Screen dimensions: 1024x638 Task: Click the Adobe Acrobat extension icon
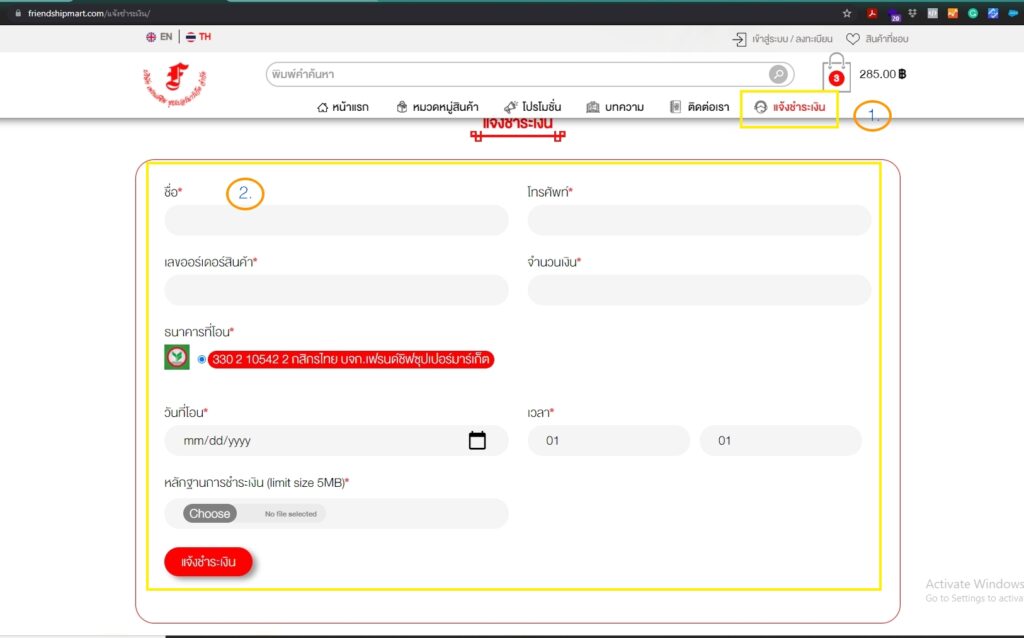coord(872,13)
